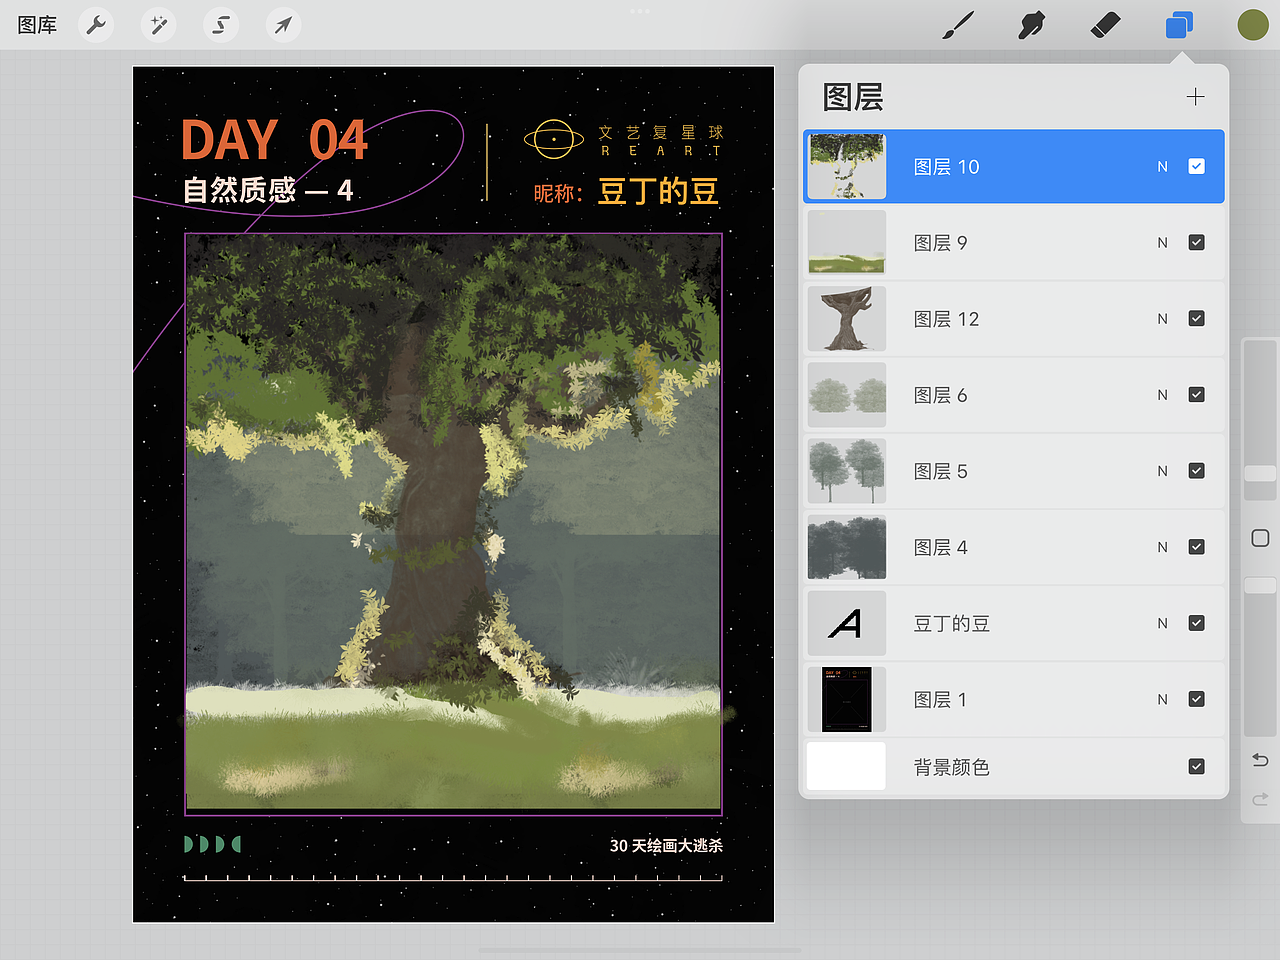Open blend mode N for 图层 9
Screen dimensions: 1280x960
click(x=1162, y=243)
